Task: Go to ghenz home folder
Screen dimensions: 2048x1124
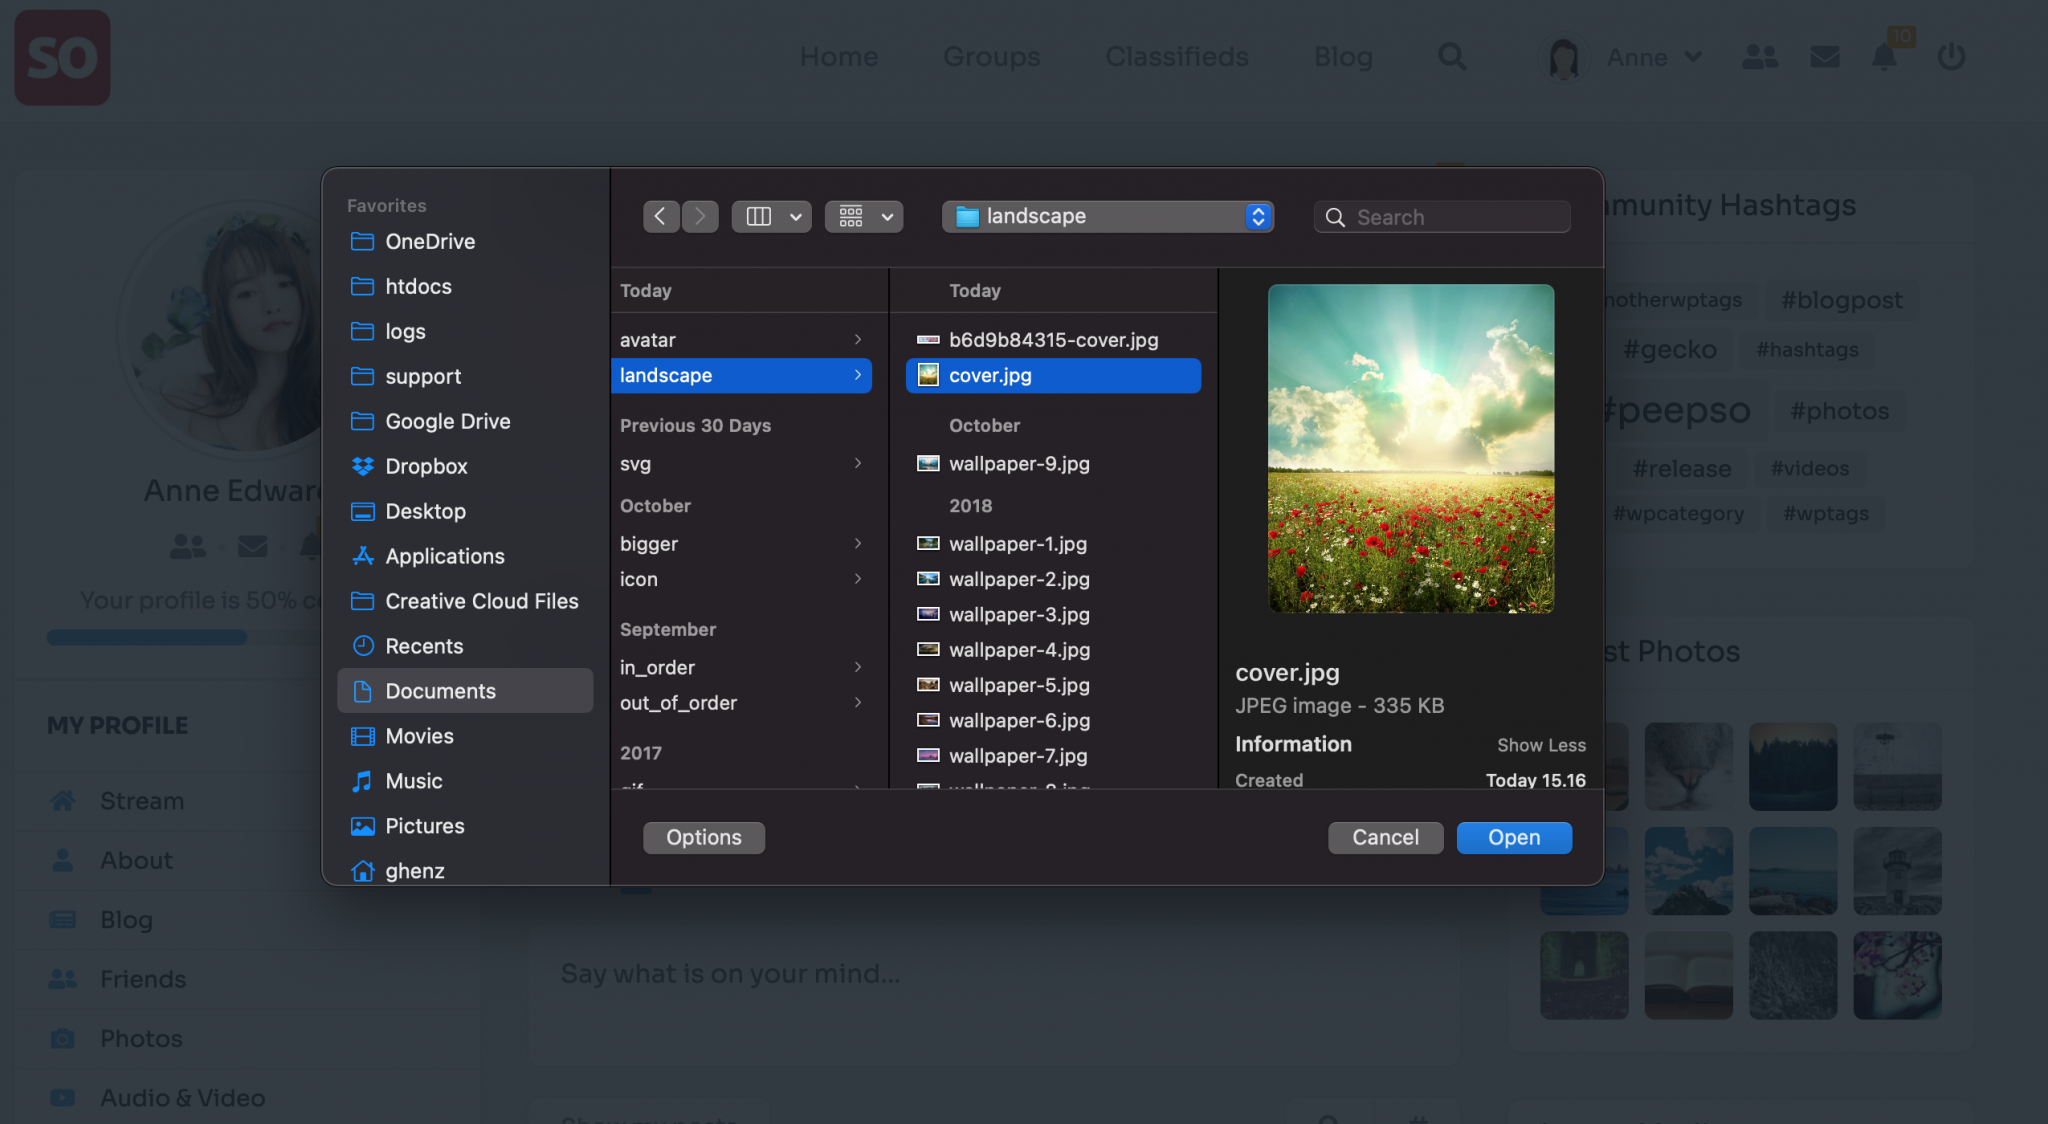Action: tap(414, 871)
